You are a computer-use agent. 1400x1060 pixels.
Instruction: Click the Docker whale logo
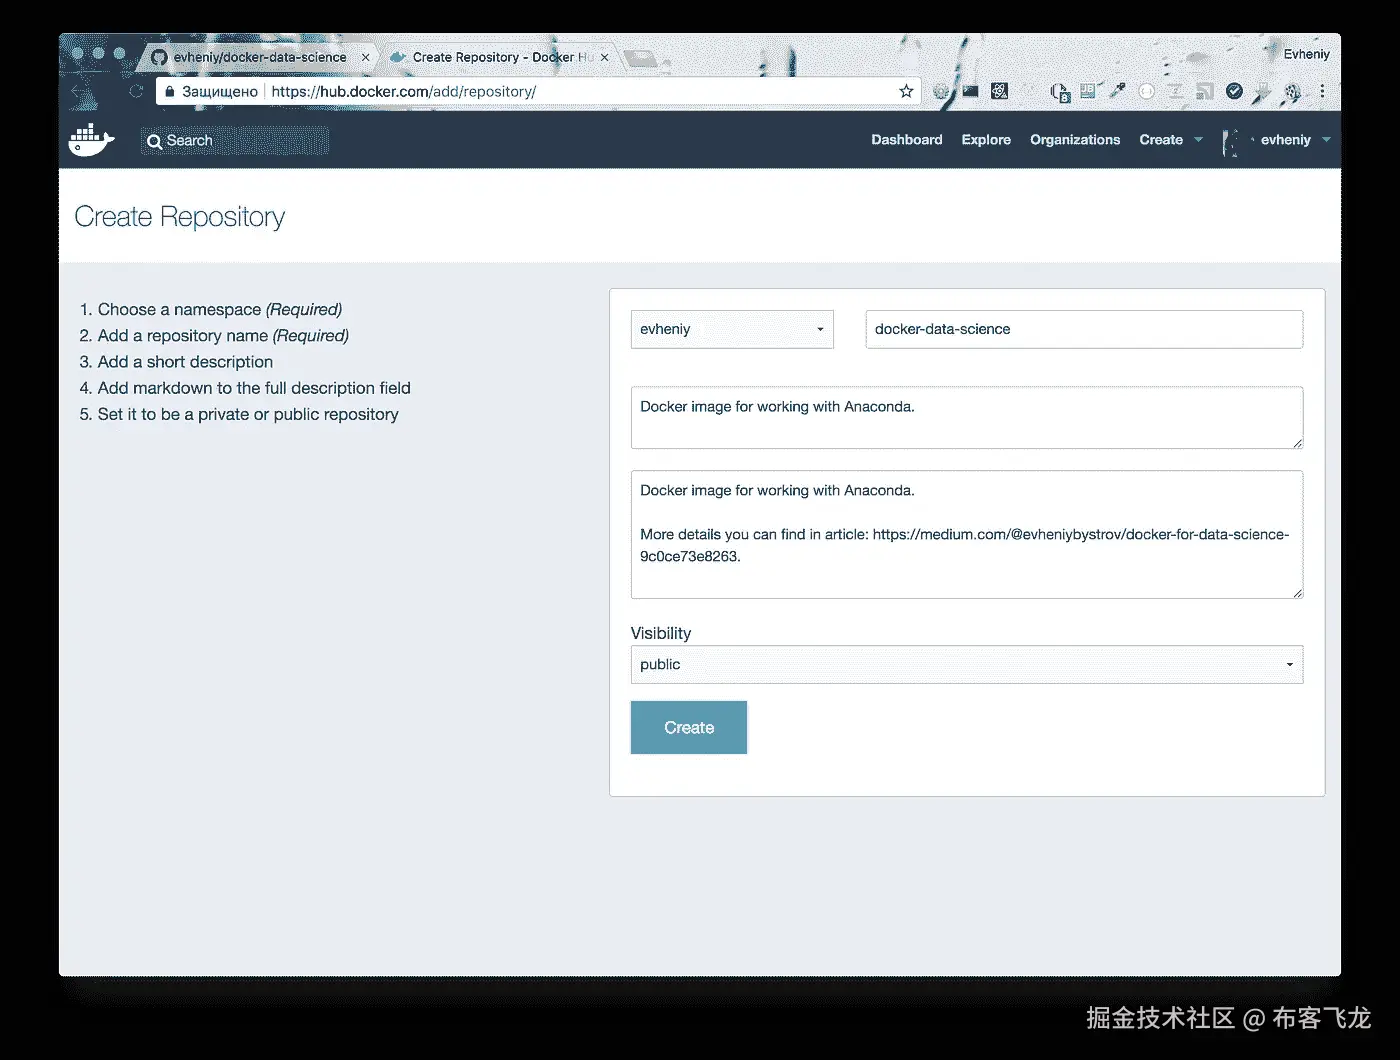pyautogui.click(x=91, y=140)
